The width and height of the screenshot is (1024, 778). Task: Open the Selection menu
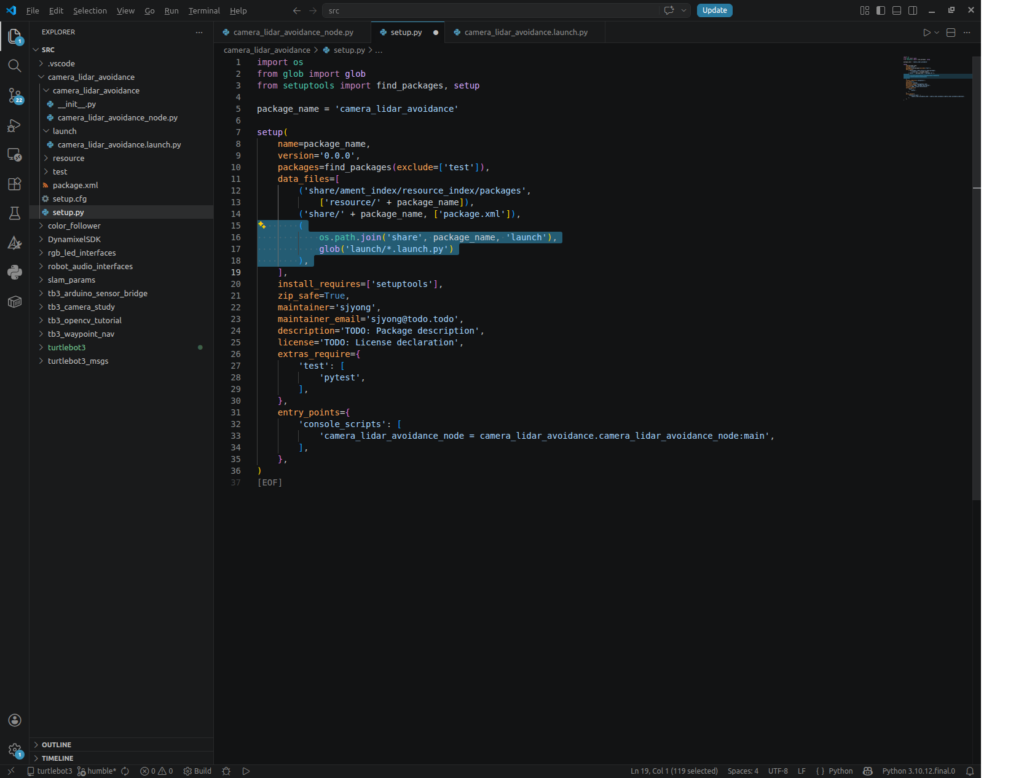click(89, 11)
